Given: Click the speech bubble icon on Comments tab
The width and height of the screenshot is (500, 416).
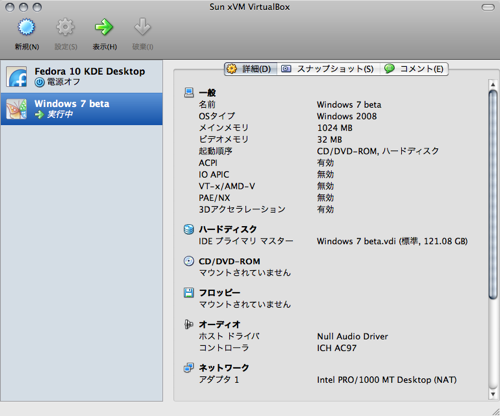Looking at the screenshot, I should tap(389, 69).
